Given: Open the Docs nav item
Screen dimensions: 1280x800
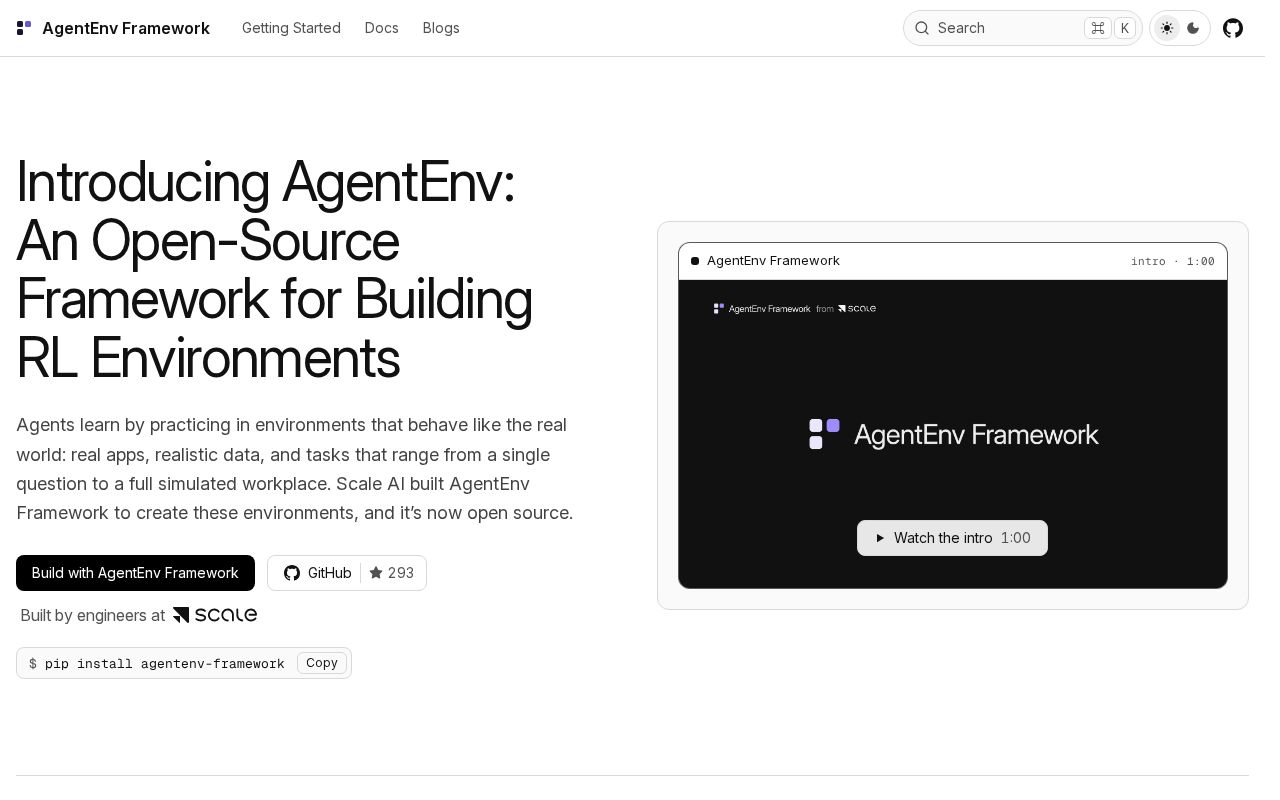Looking at the screenshot, I should pyautogui.click(x=382, y=28).
